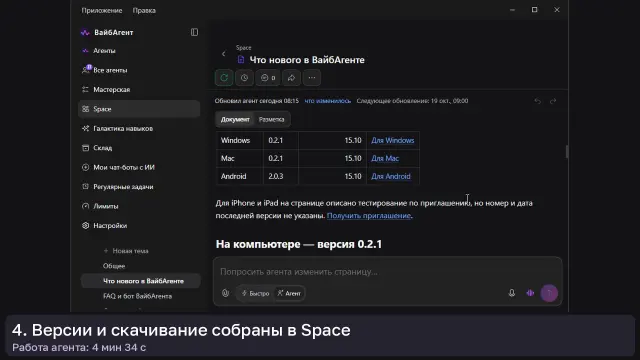Click the purple voice waveform icon
The height and width of the screenshot is (360, 640).
coord(530,293)
